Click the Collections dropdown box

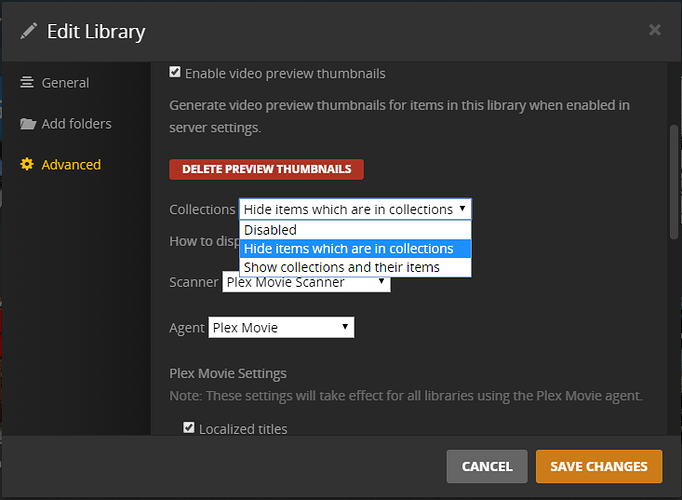click(x=354, y=209)
